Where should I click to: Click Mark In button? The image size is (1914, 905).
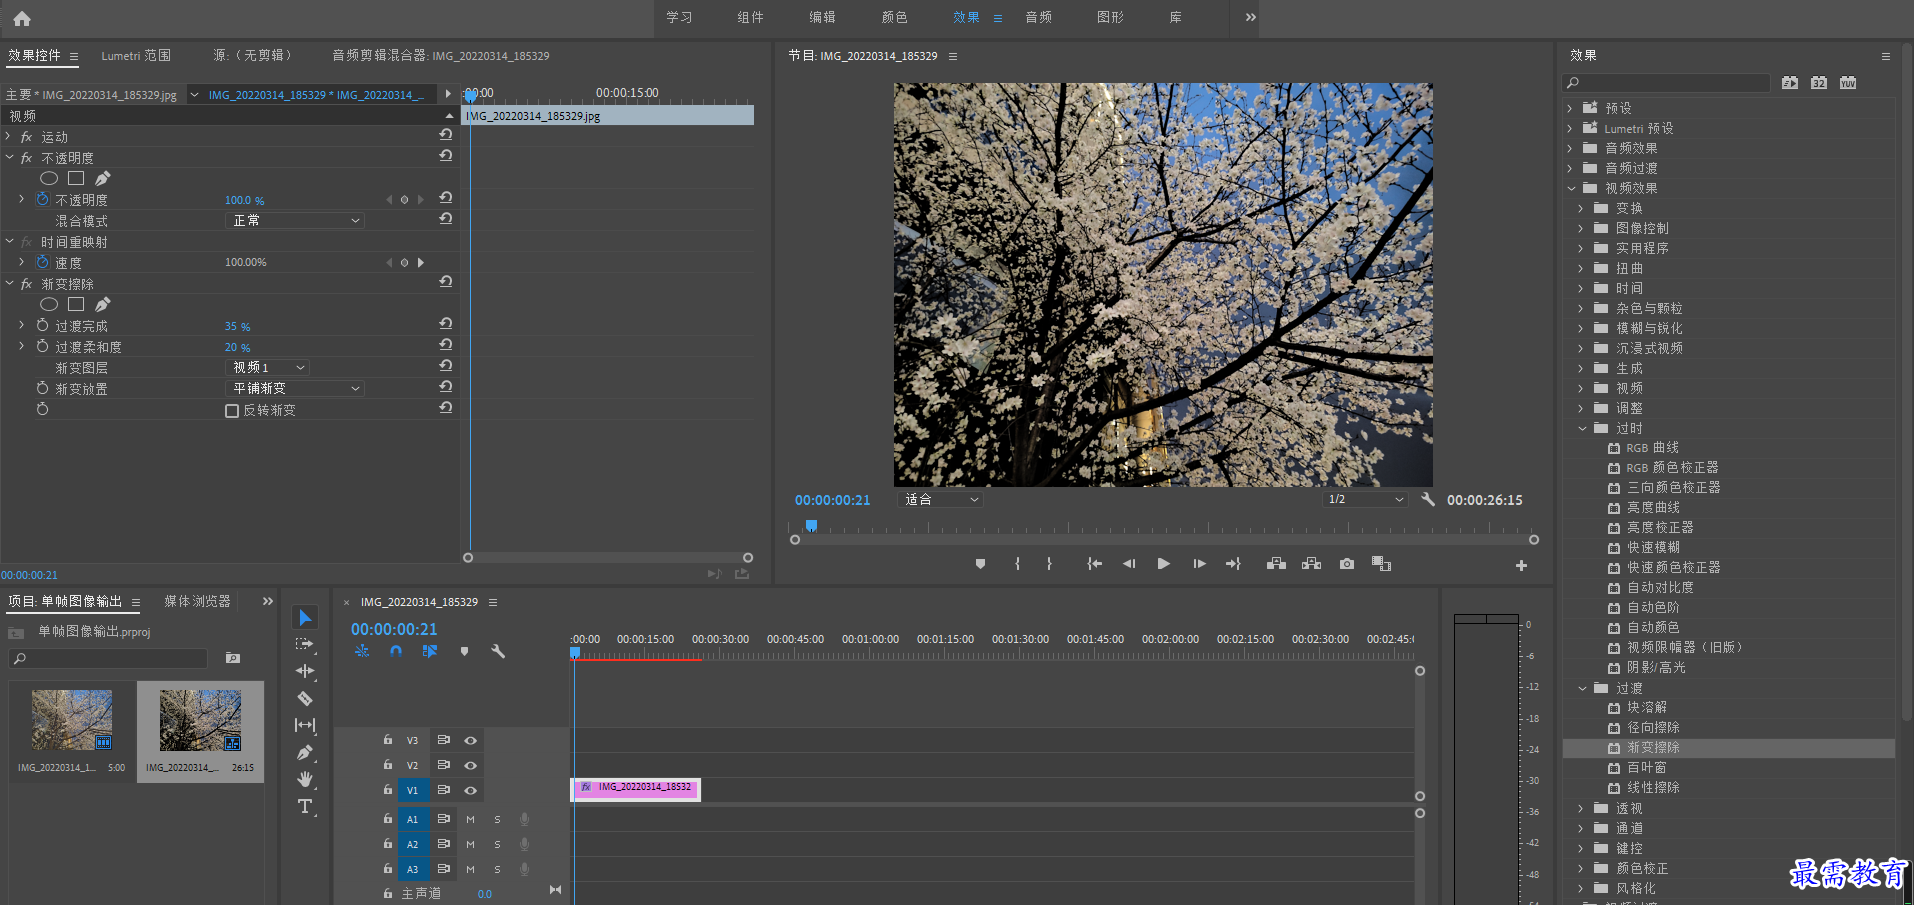[1017, 564]
